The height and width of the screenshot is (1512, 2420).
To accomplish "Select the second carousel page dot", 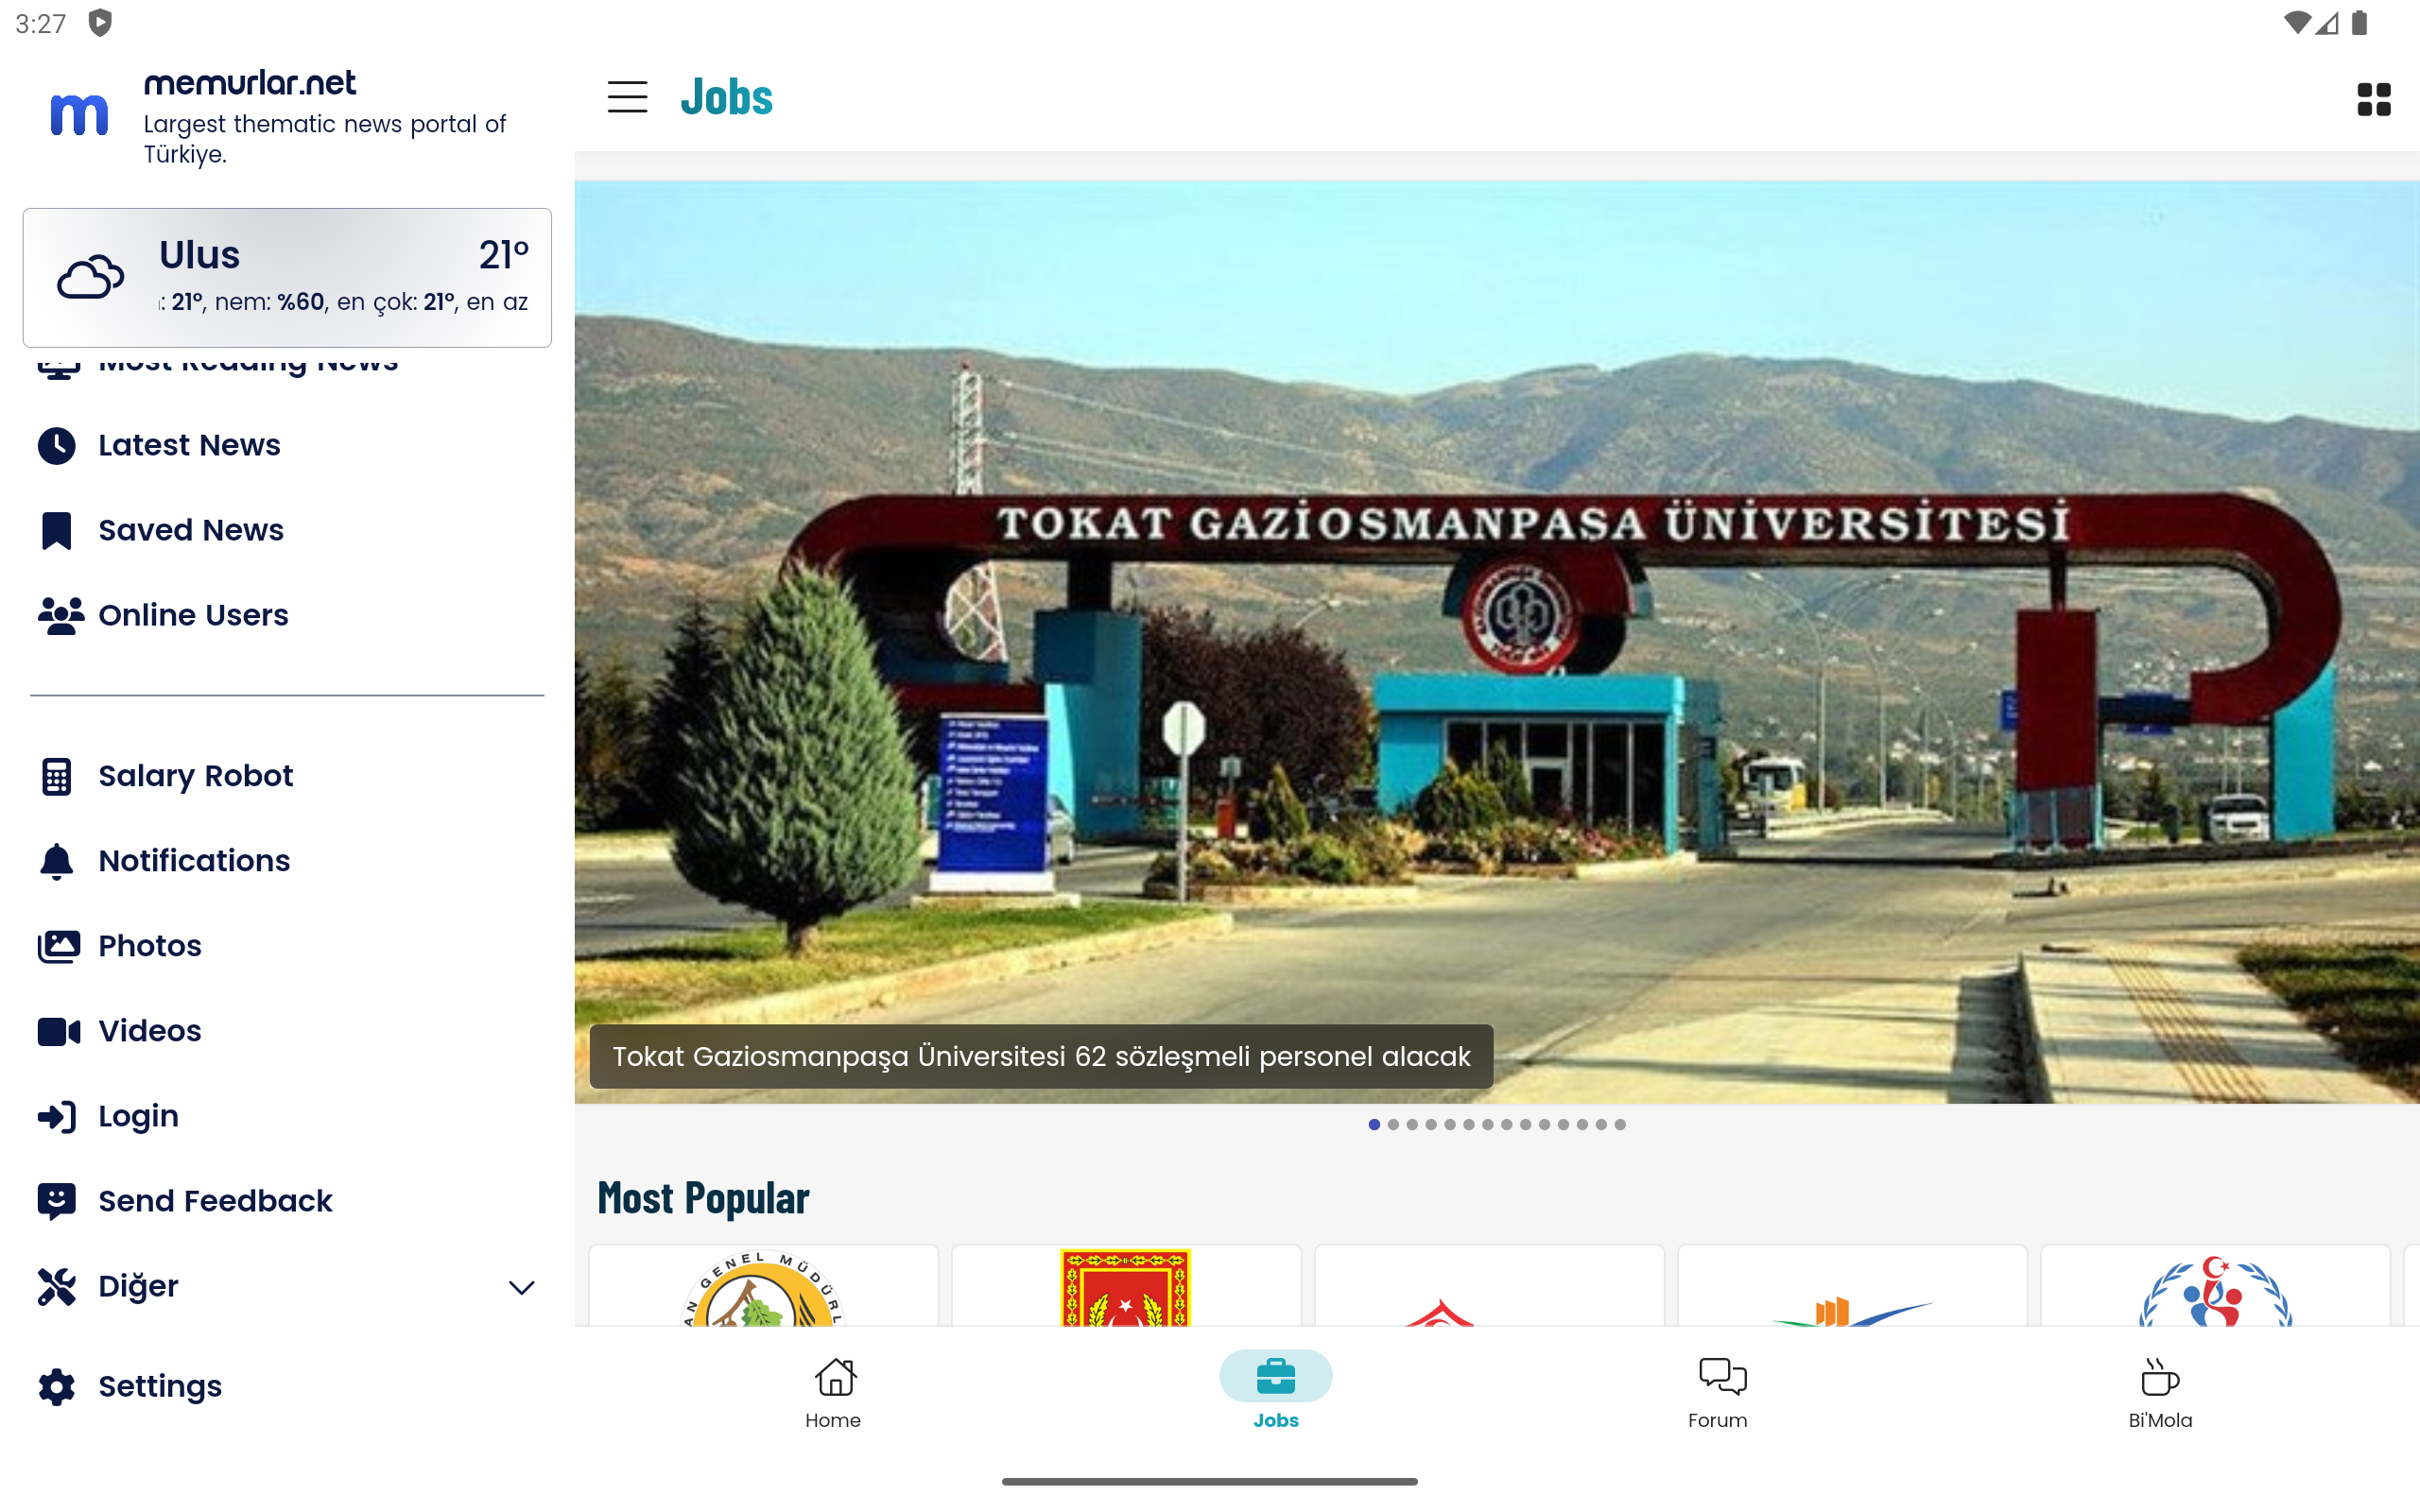I will 1393,1125.
